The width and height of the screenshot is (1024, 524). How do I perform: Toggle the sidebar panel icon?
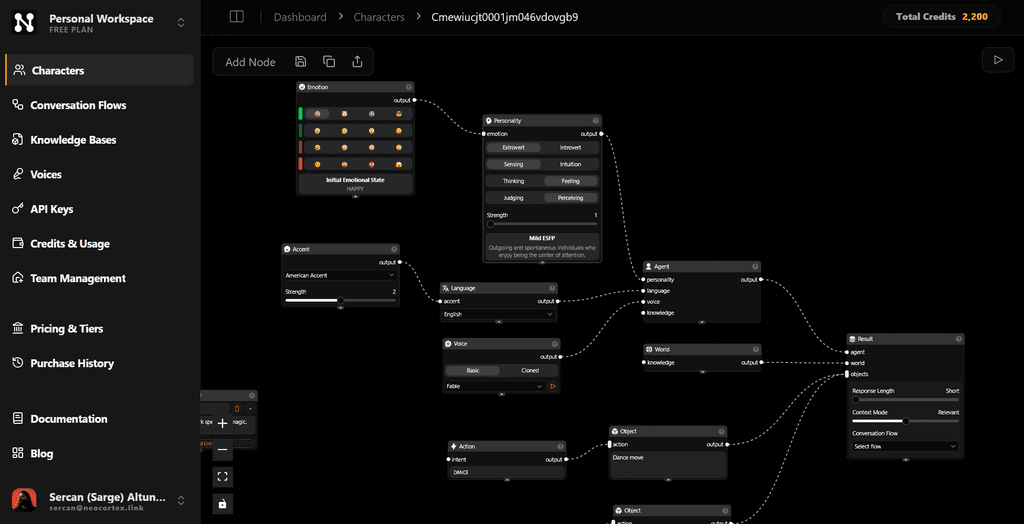tap(237, 17)
